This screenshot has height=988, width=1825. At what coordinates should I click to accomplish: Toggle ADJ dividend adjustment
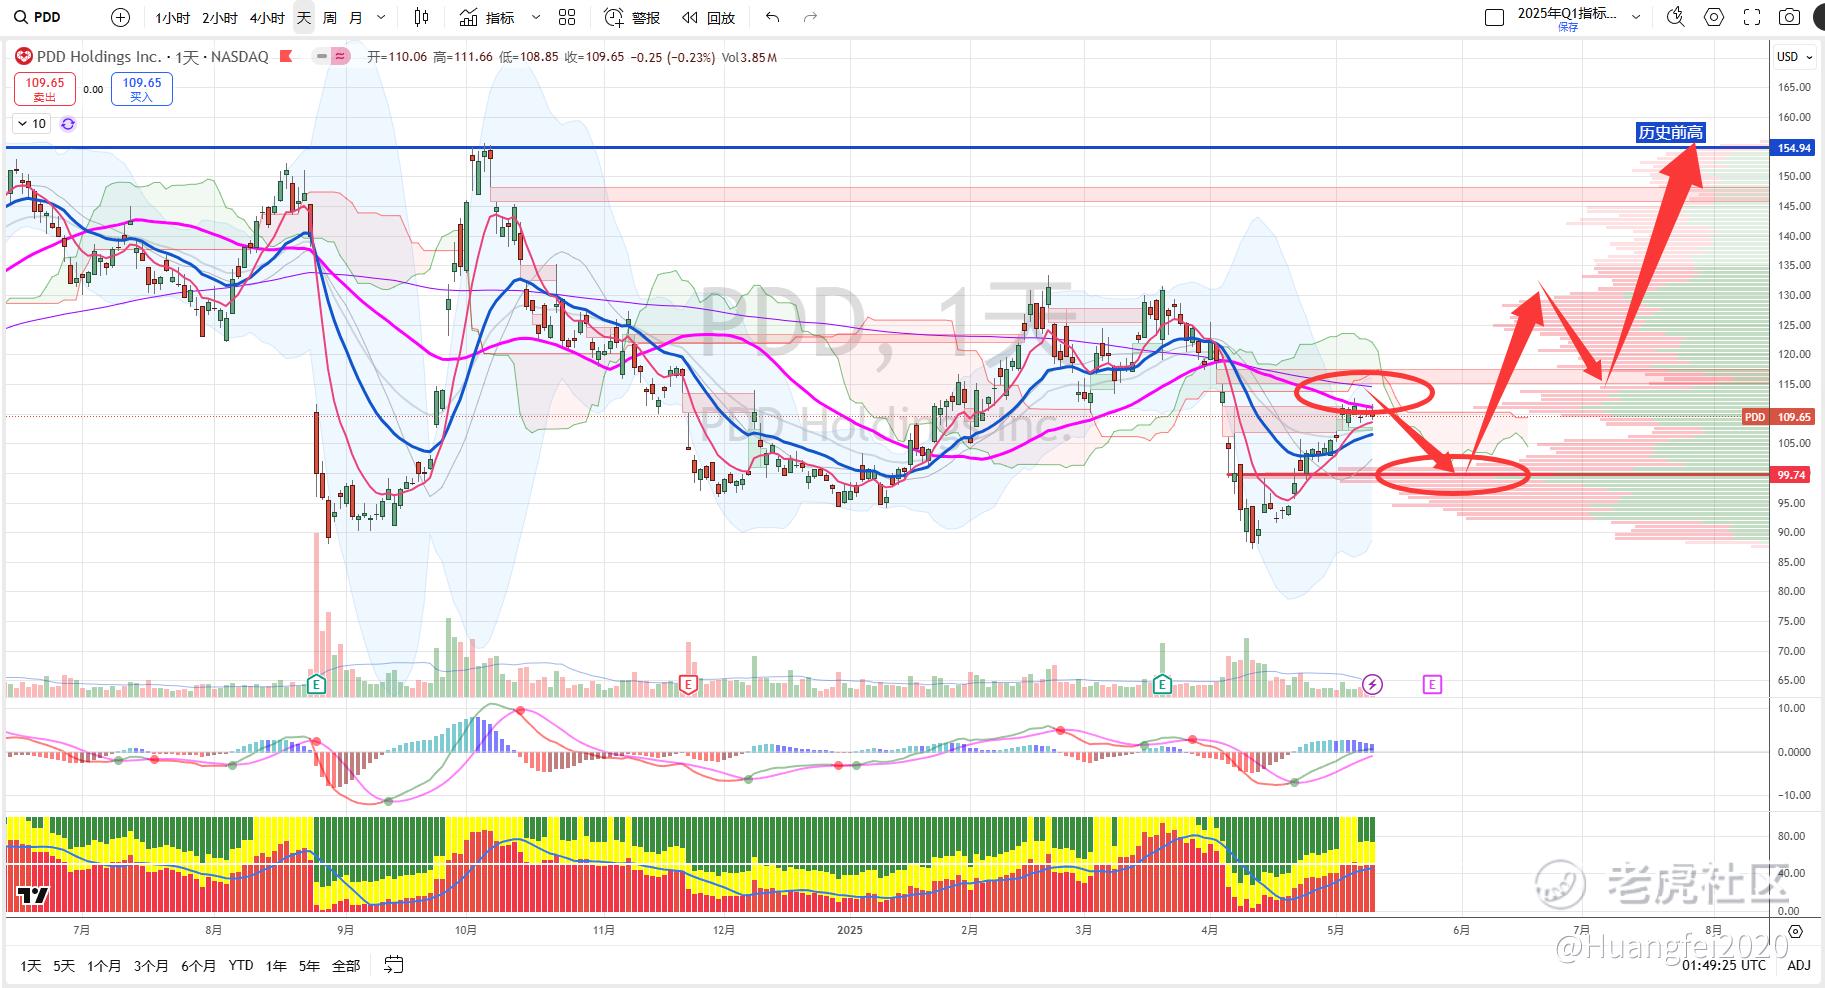[x=1798, y=965]
